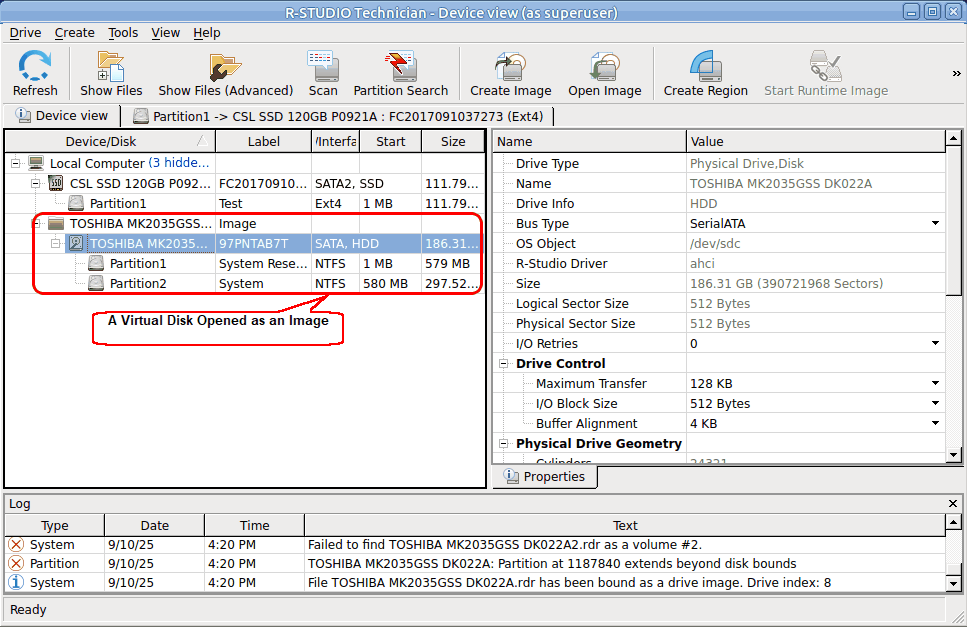Open Maximum Transfer 128 KB dropdown
The image size is (967, 627).
[x=936, y=383]
